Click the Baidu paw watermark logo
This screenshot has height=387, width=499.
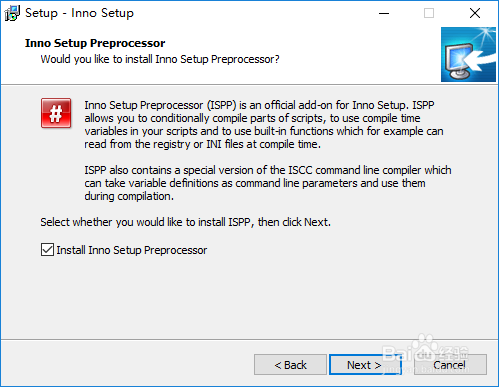[x=424, y=349]
